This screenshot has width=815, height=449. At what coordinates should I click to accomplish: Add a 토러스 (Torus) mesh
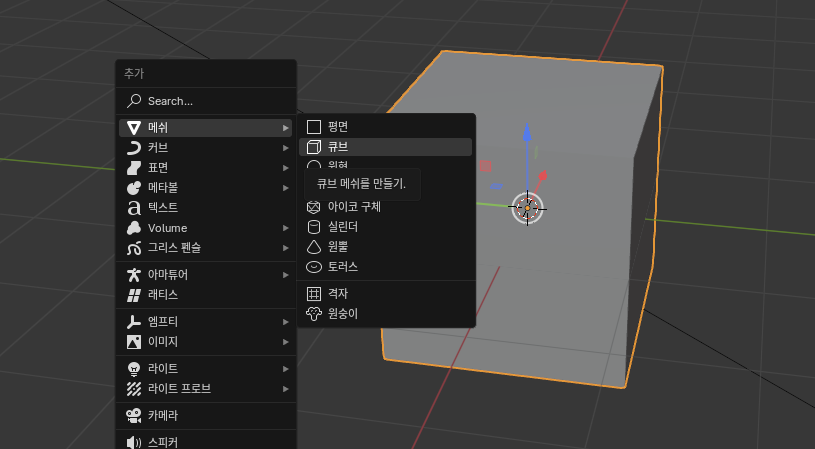tap(386, 267)
